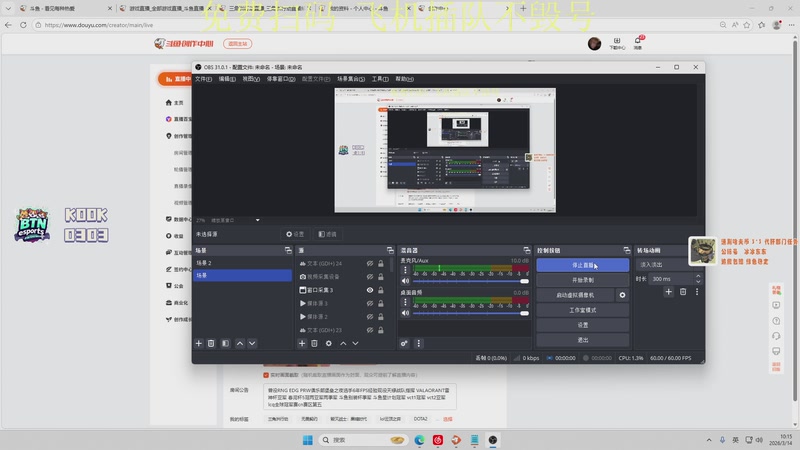
Task: Show 文本 (GDI+) 23 source
Action: (370, 330)
